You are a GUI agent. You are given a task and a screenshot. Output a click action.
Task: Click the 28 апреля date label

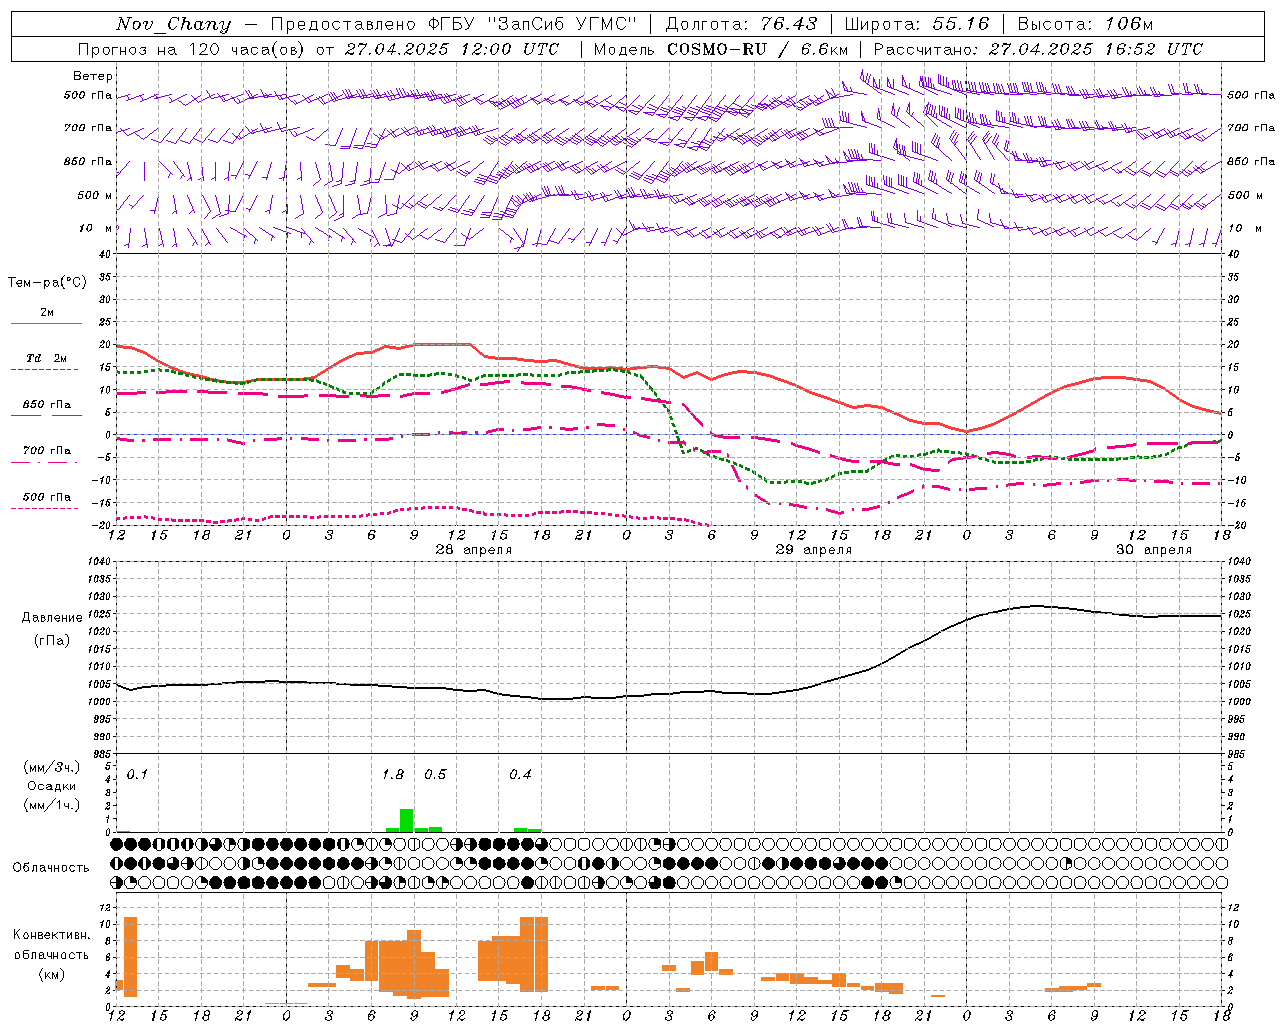(474, 550)
